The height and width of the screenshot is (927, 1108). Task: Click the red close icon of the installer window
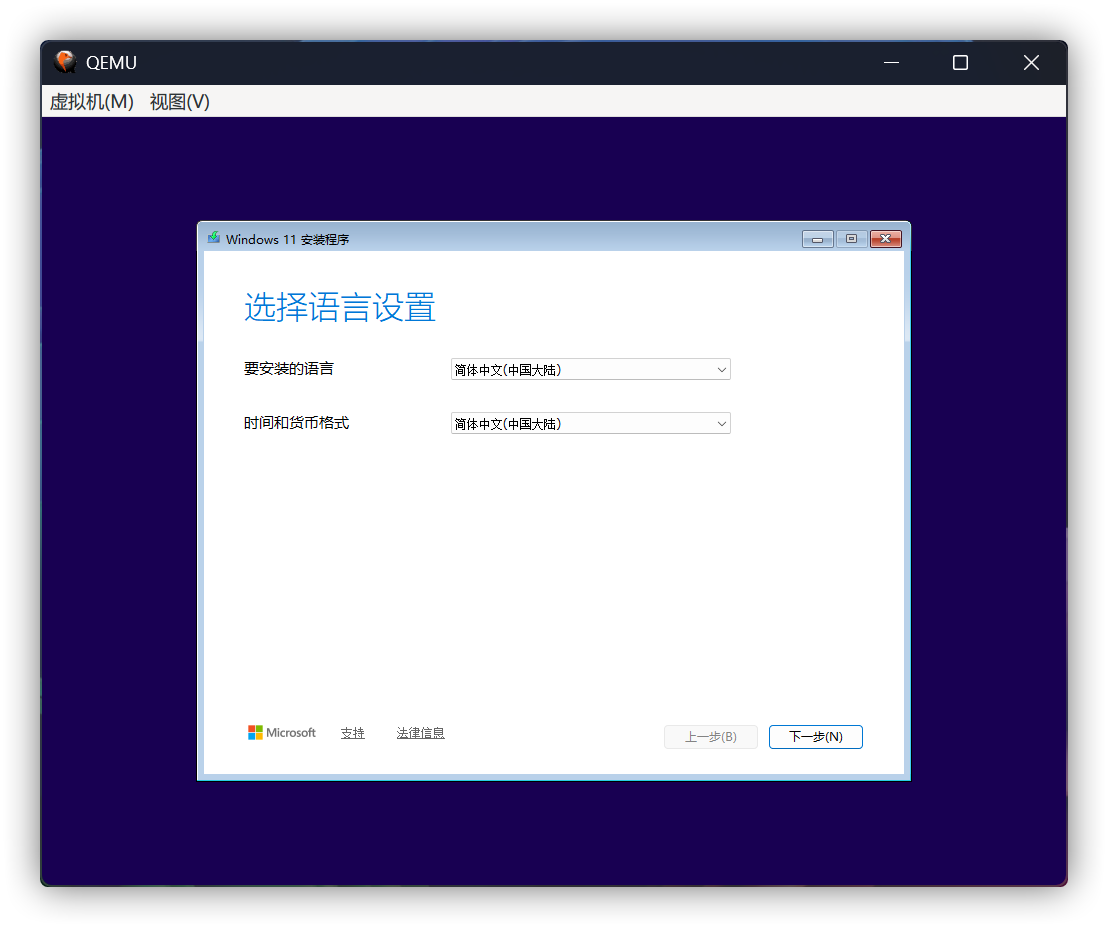pyautogui.click(x=885, y=239)
